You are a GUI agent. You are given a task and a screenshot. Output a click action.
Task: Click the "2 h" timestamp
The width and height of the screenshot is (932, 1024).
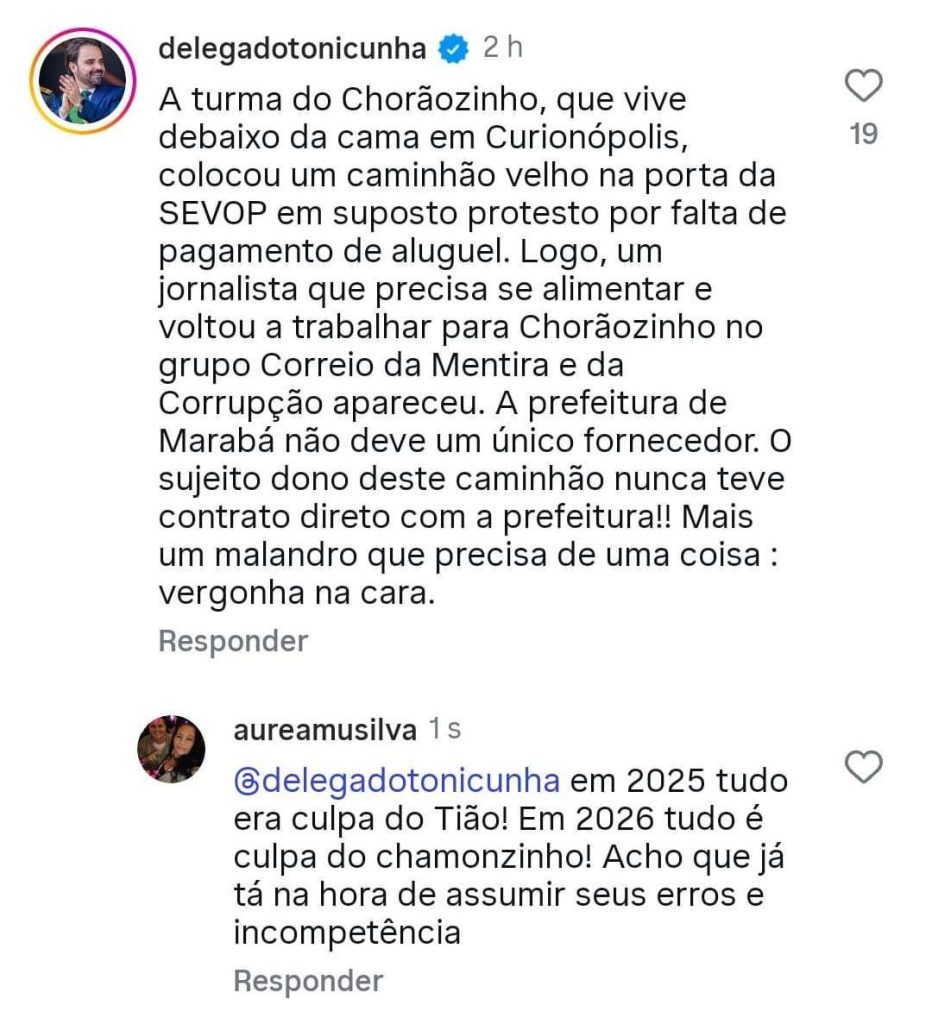pyautogui.click(x=502, y=47)
